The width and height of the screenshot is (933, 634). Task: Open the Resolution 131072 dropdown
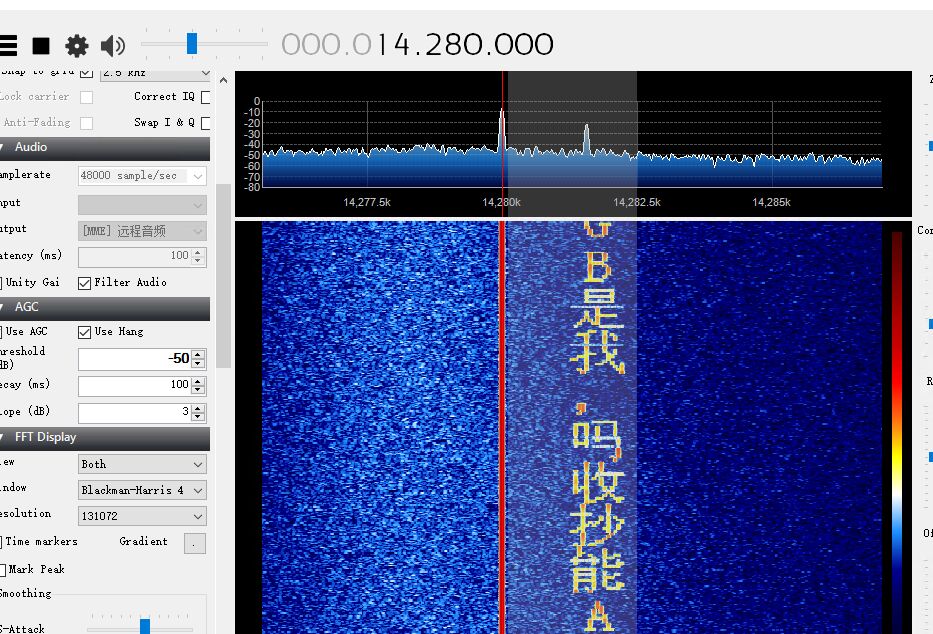(142, 516)
